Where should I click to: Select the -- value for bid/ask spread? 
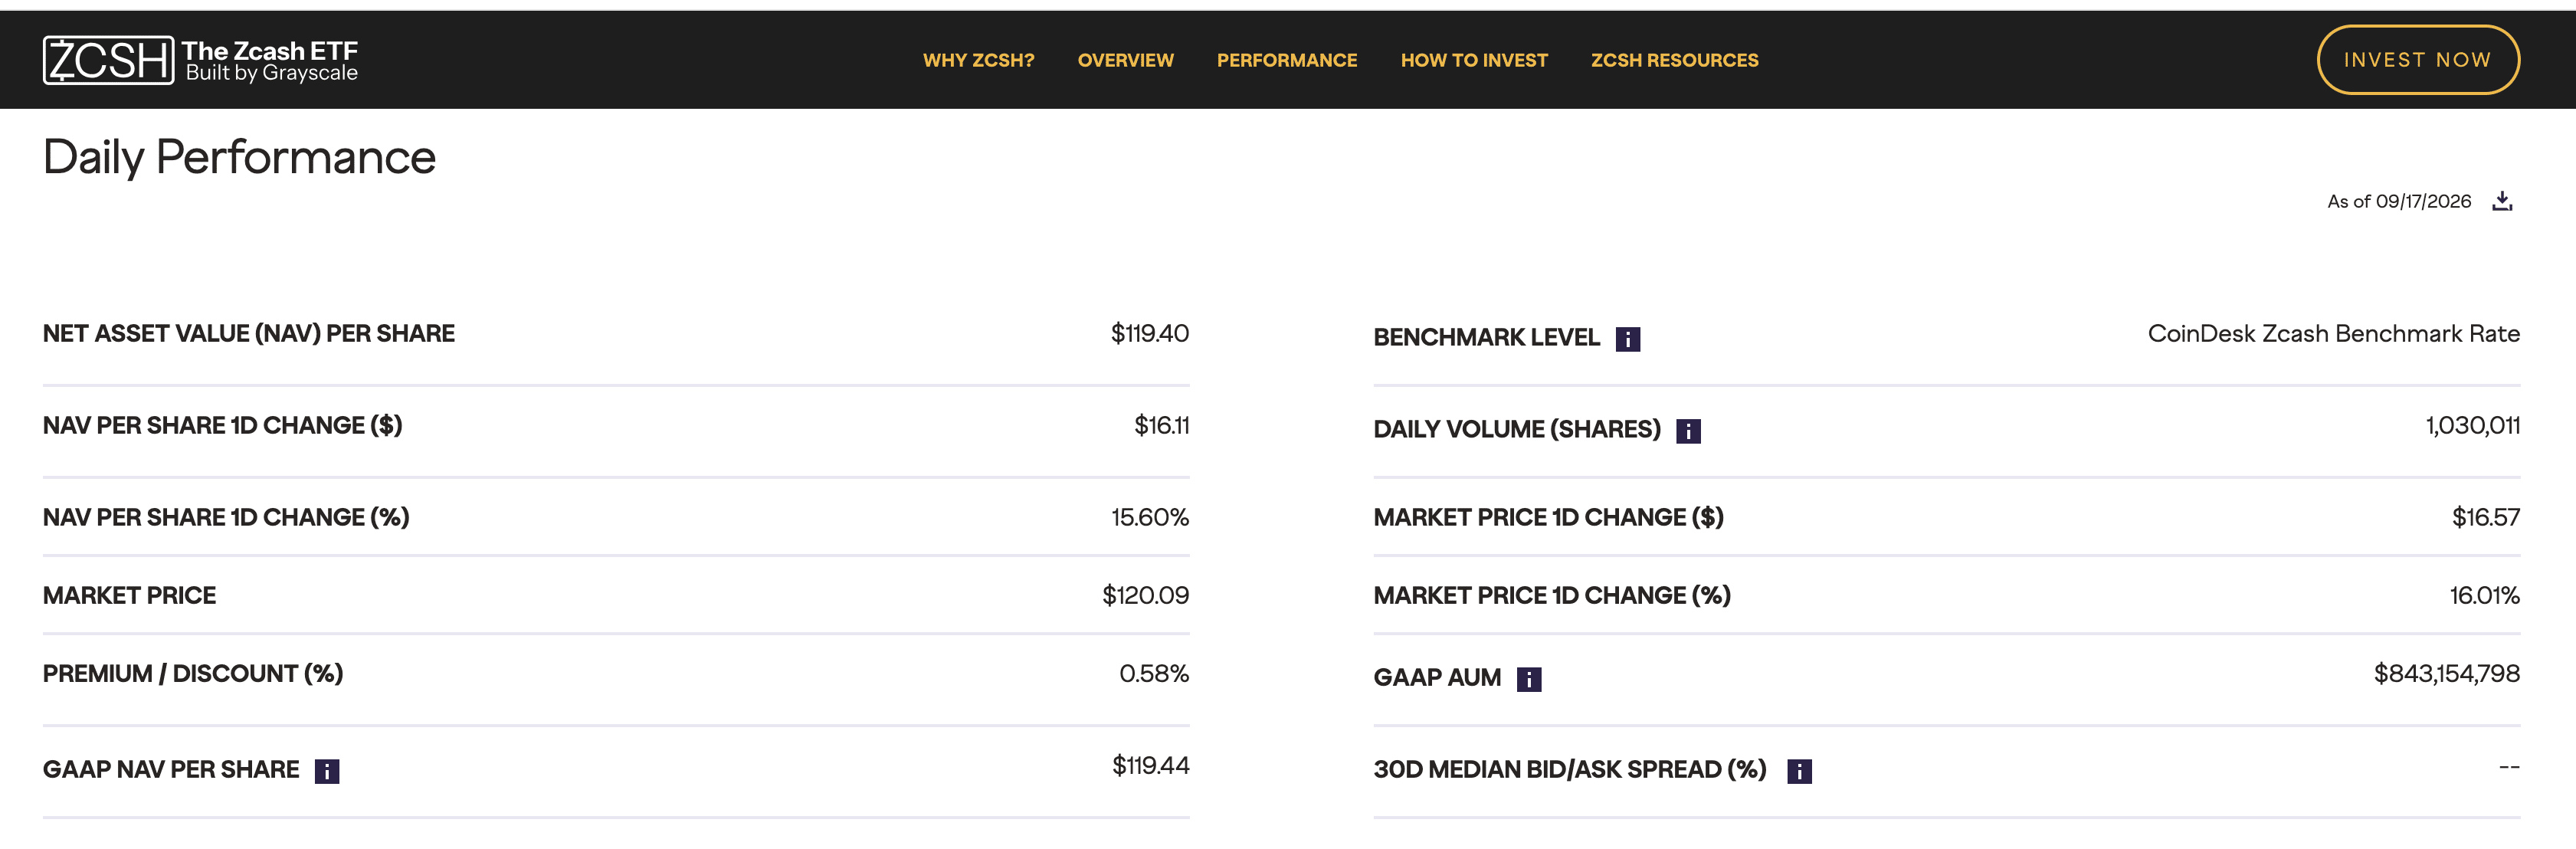click(x=2509, y=767)
